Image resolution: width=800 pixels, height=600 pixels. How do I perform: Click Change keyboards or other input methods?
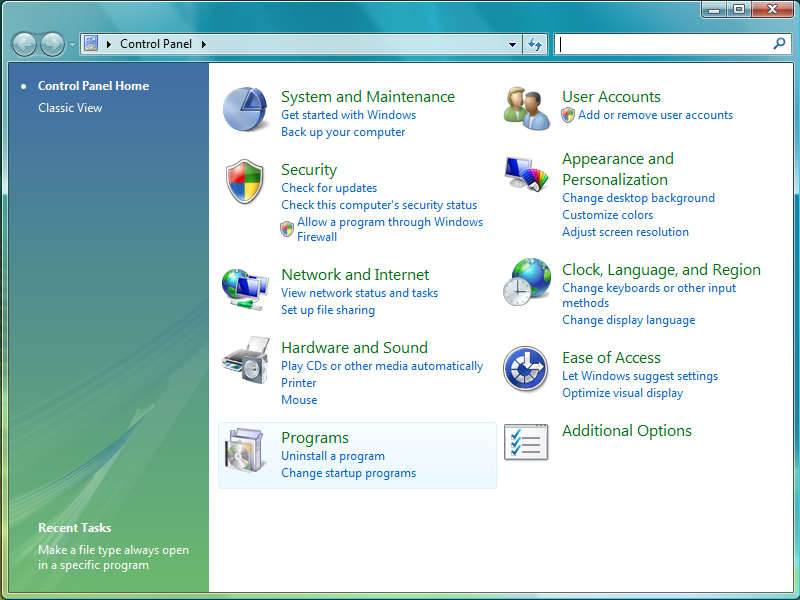click(649, 295)
